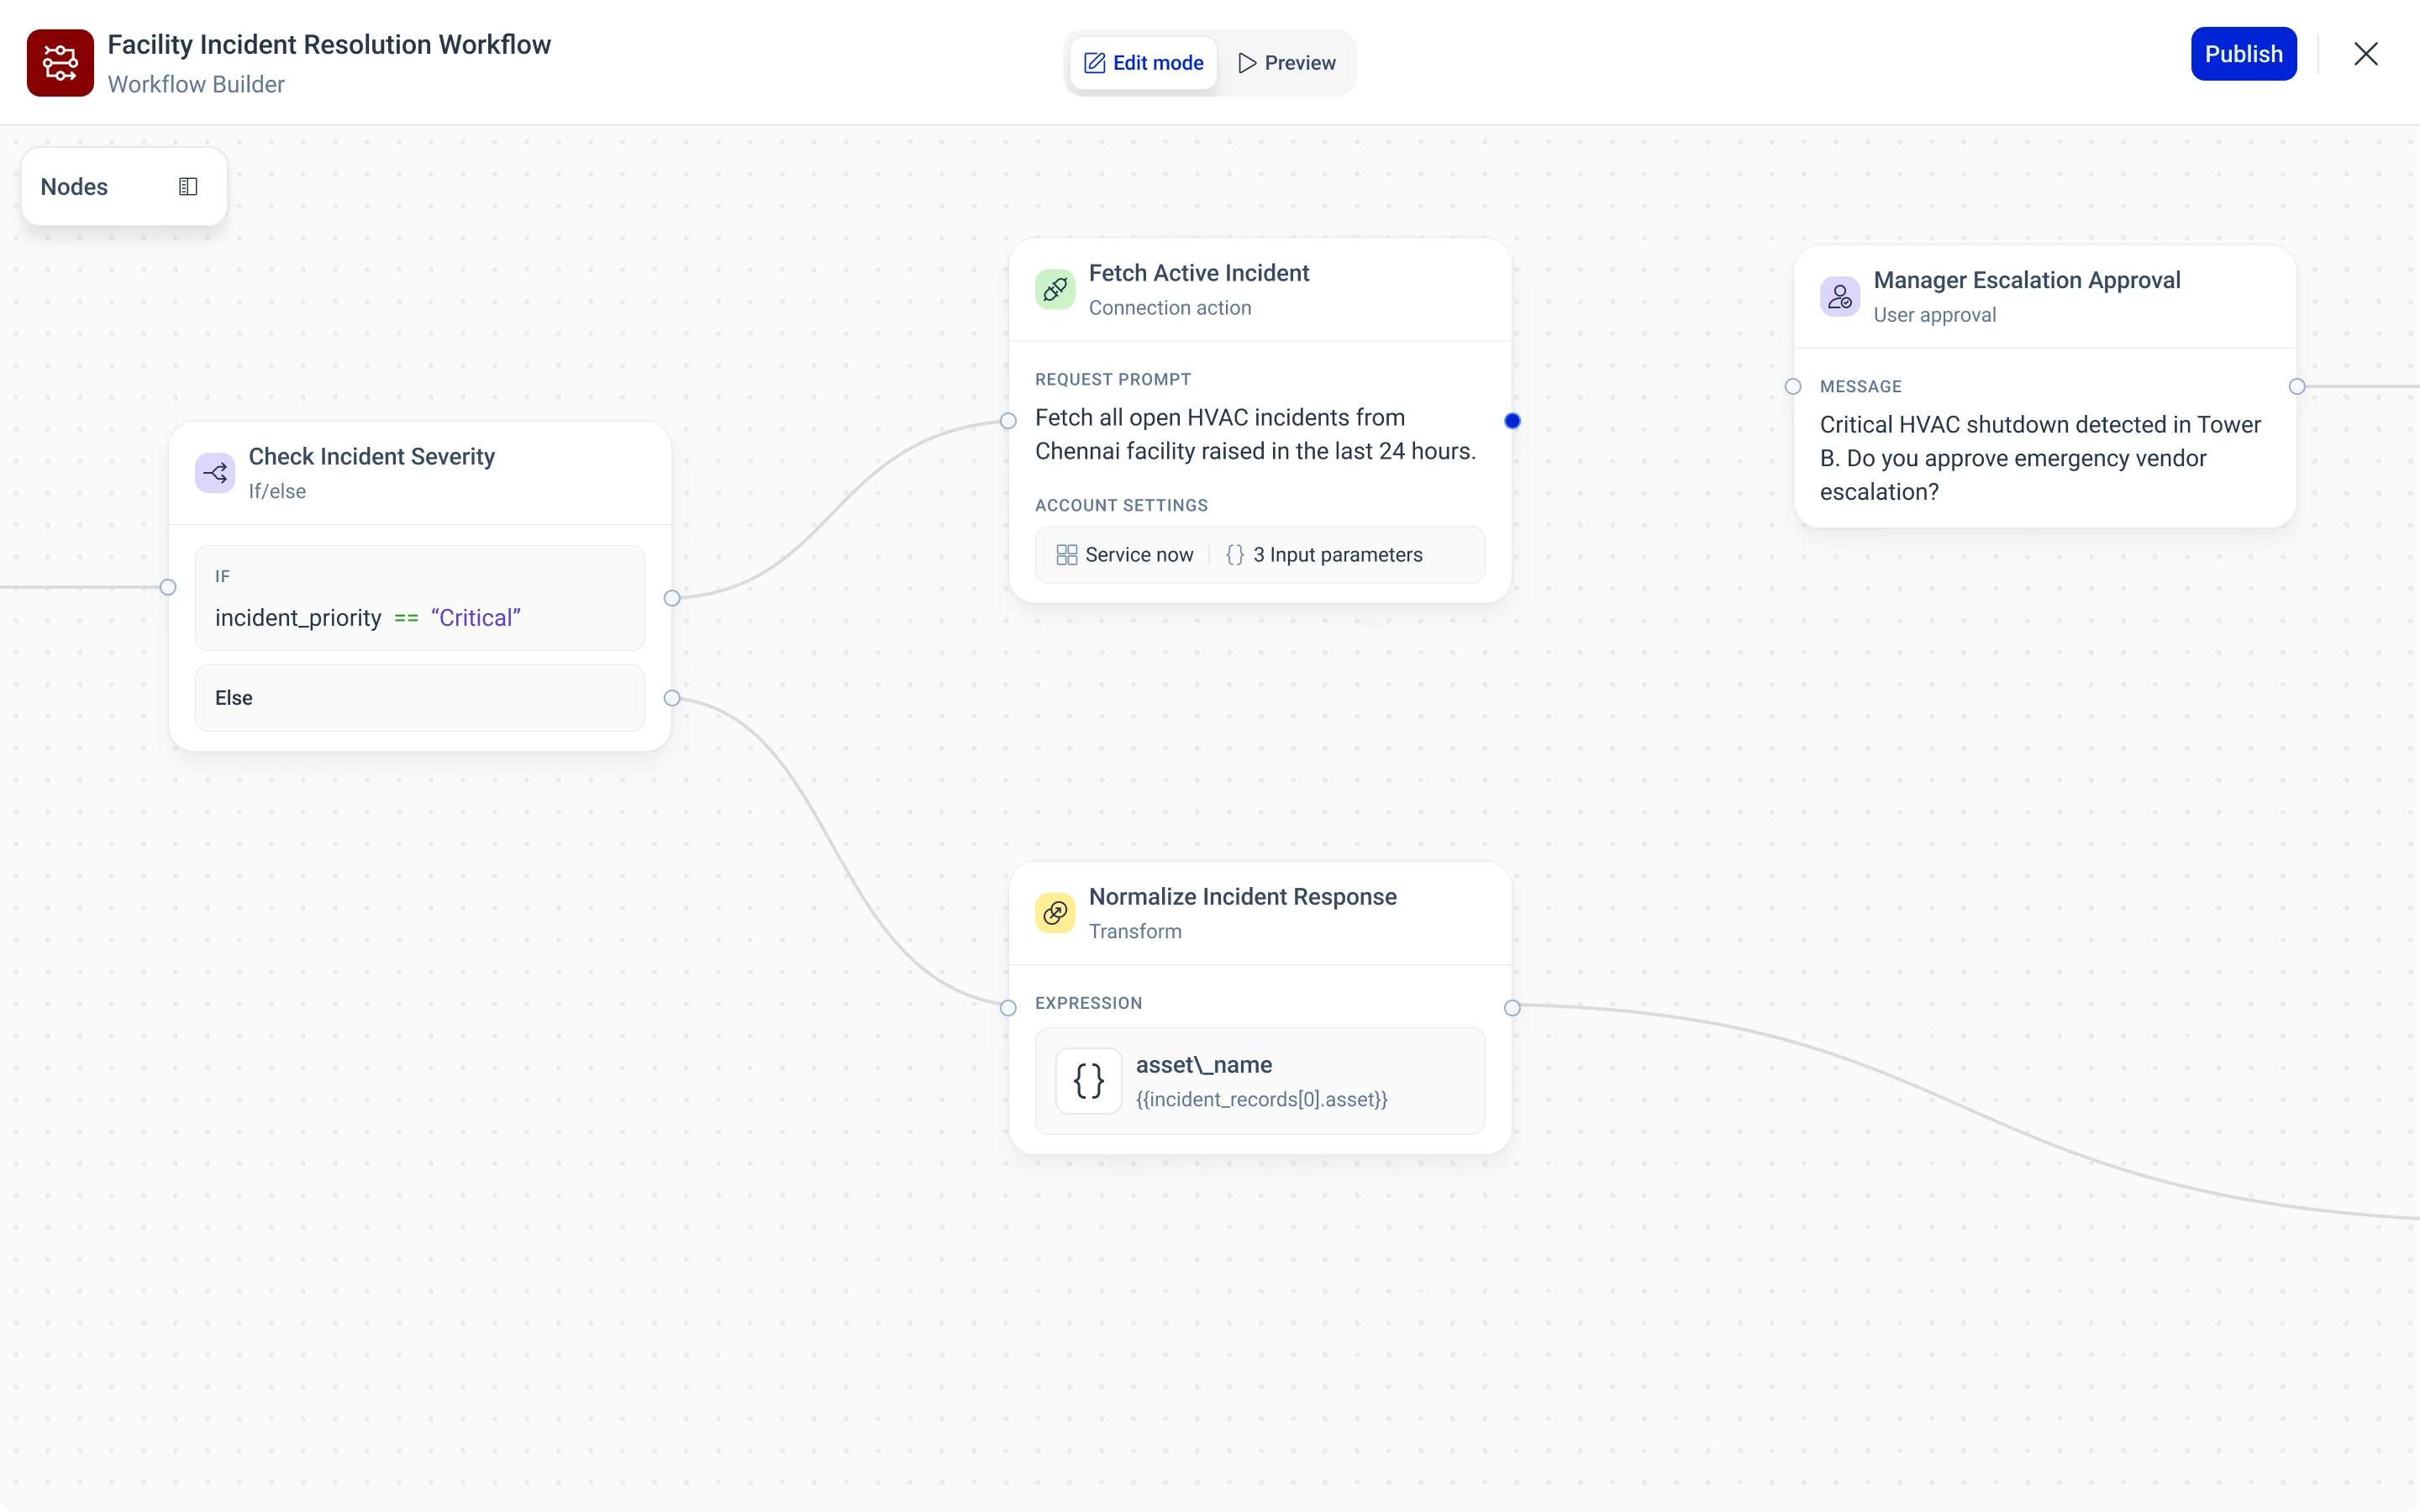
Task: Click the input port of Fetch Active Incident node
Action: 1008,421
